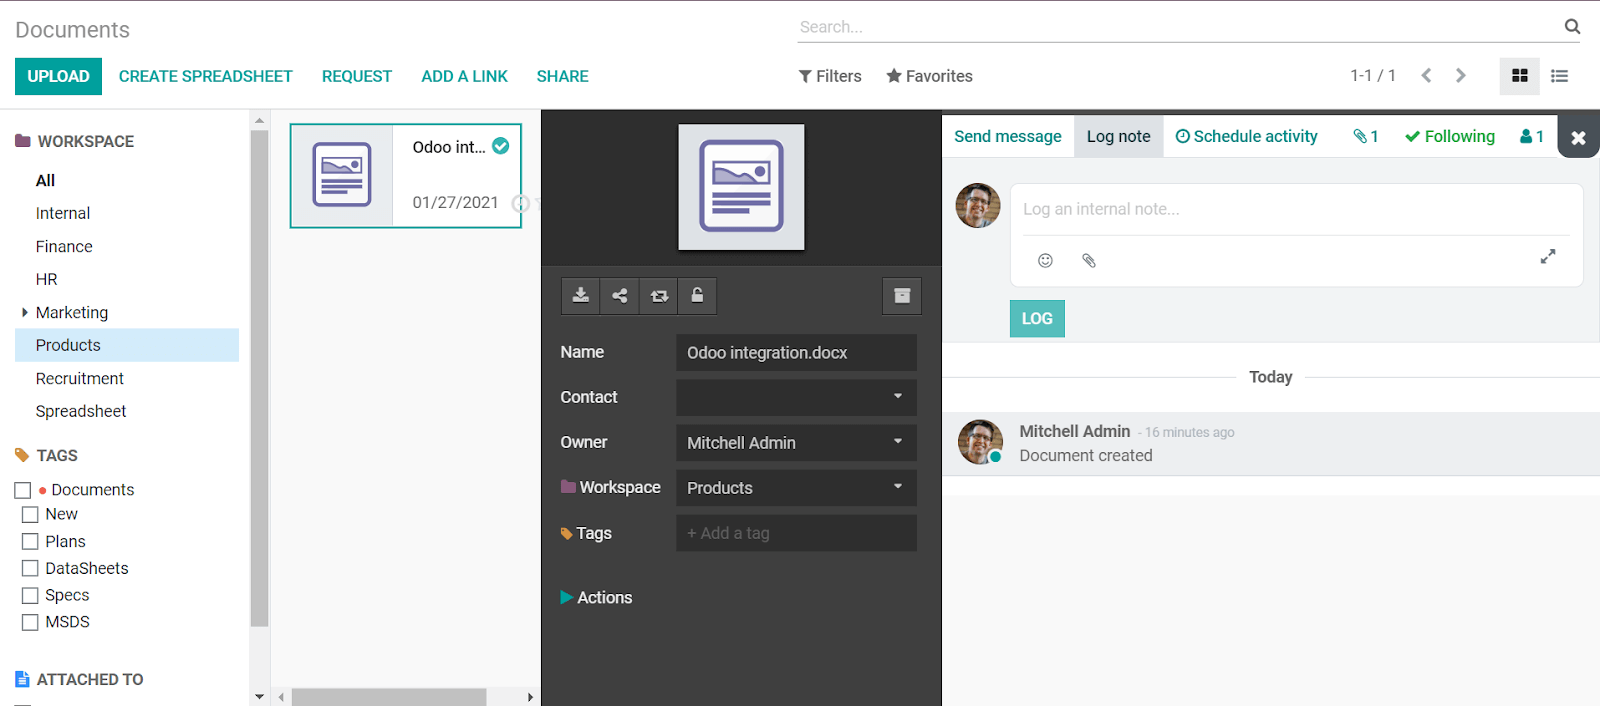Tick the Documents tag group checkbox
Viewport: 1600px width, 706px height.
pos(23,490)
